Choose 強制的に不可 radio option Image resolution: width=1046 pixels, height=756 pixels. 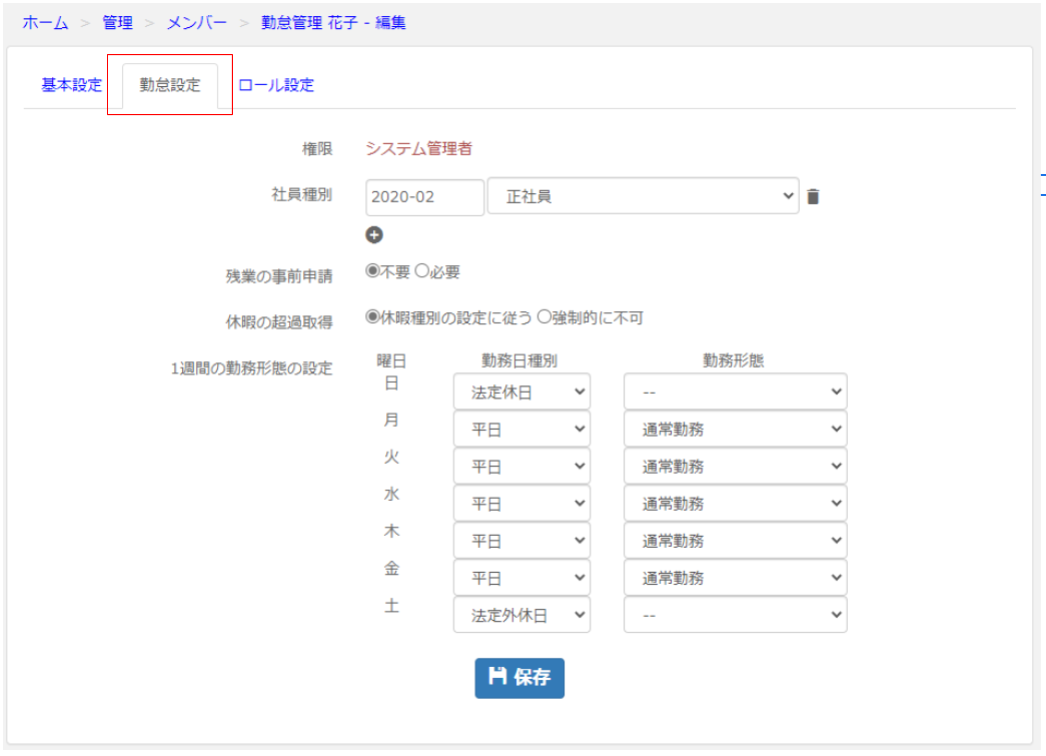pyautogui.click(x=544, y=317)
